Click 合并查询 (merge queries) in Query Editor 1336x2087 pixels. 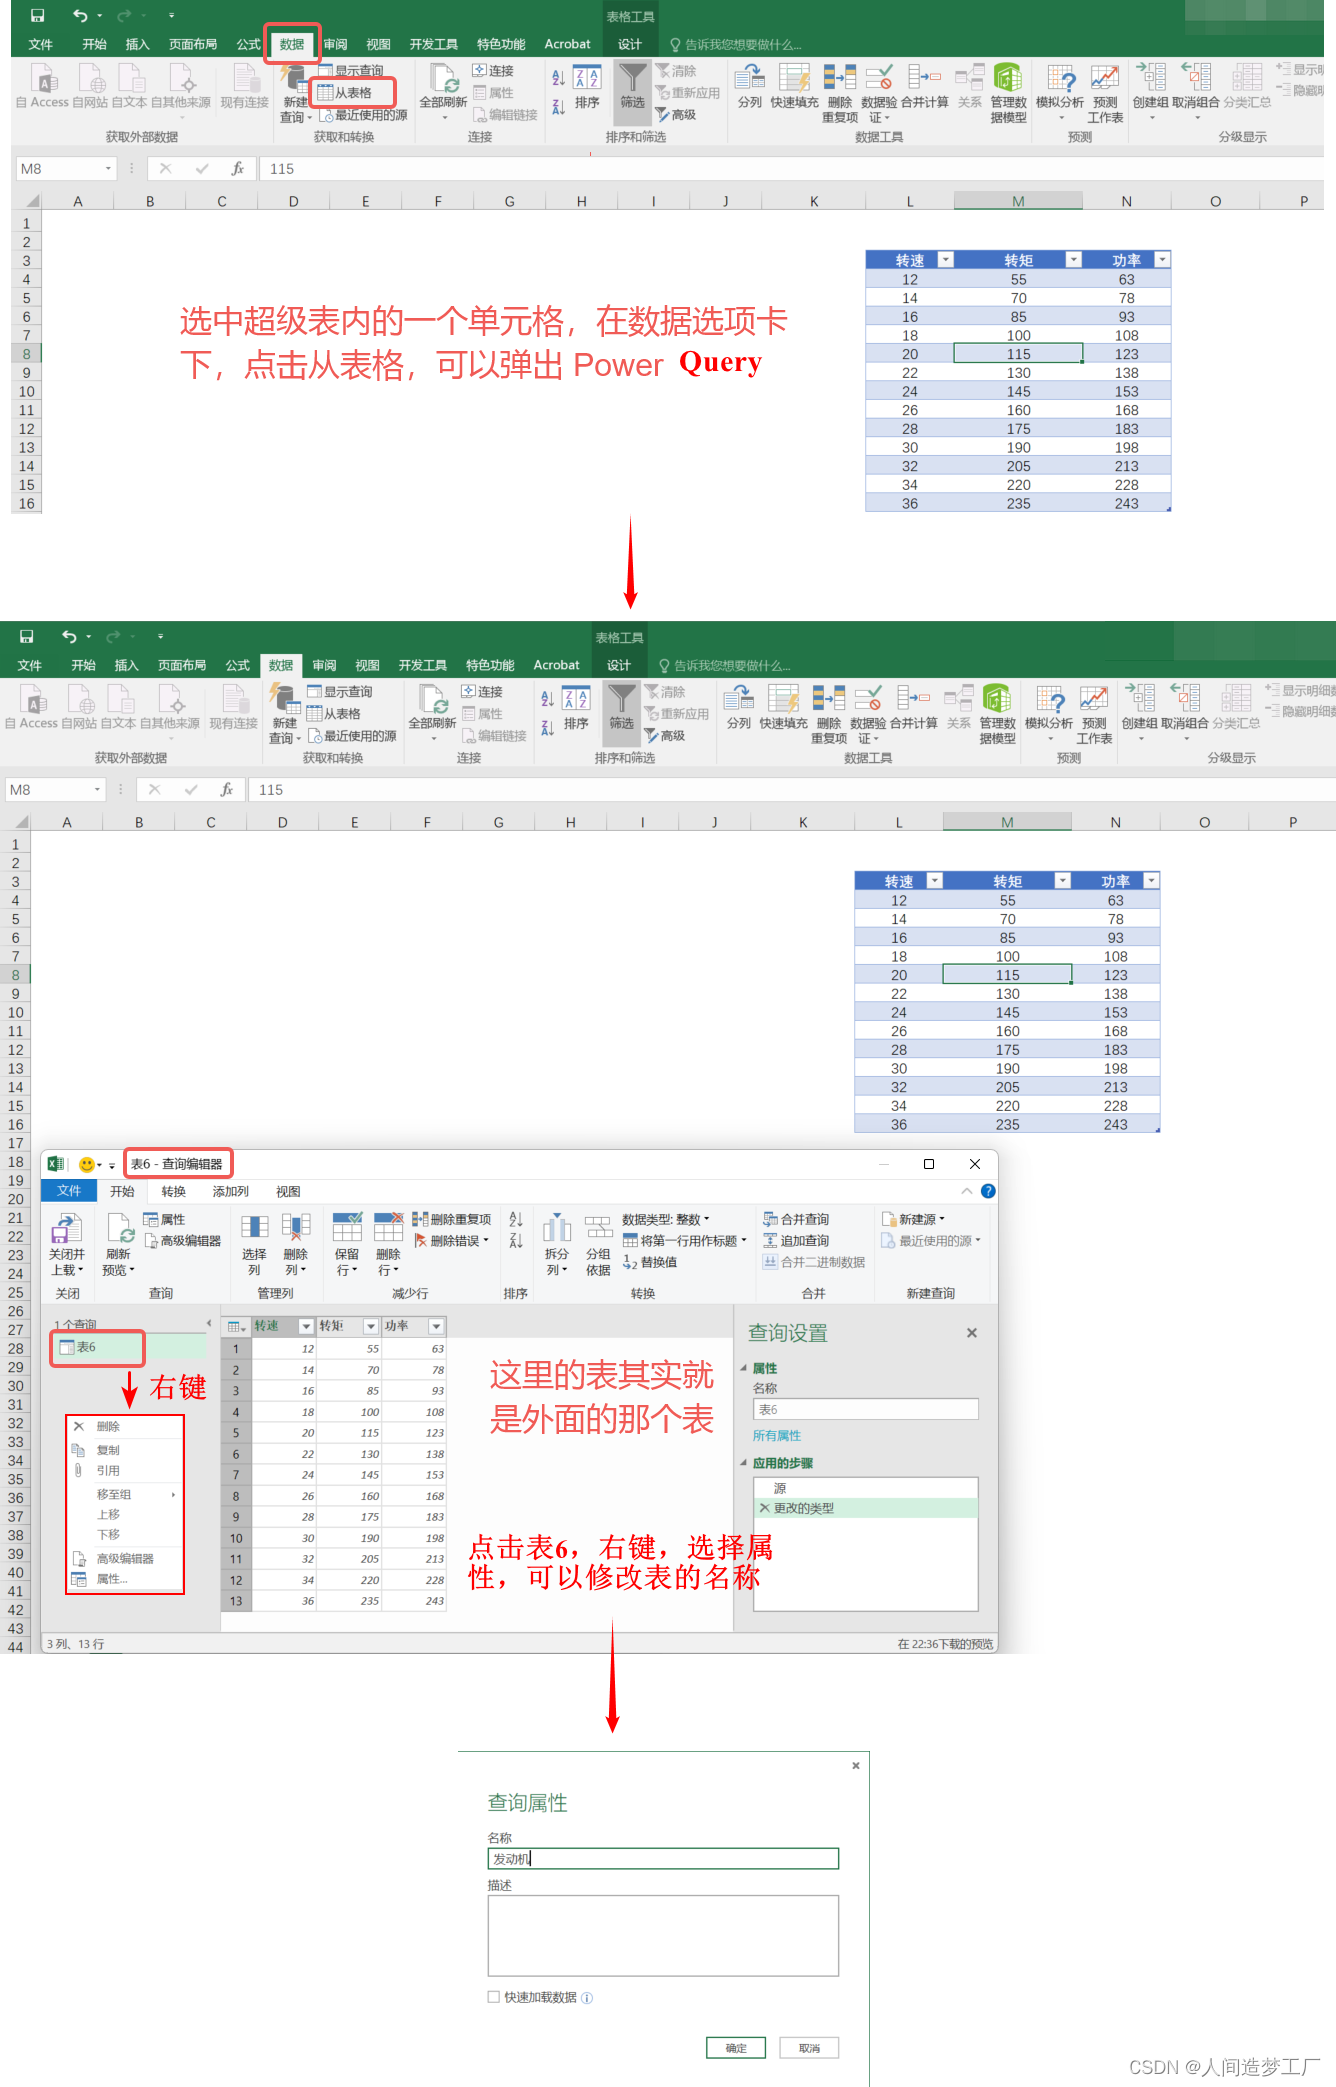796,1220
